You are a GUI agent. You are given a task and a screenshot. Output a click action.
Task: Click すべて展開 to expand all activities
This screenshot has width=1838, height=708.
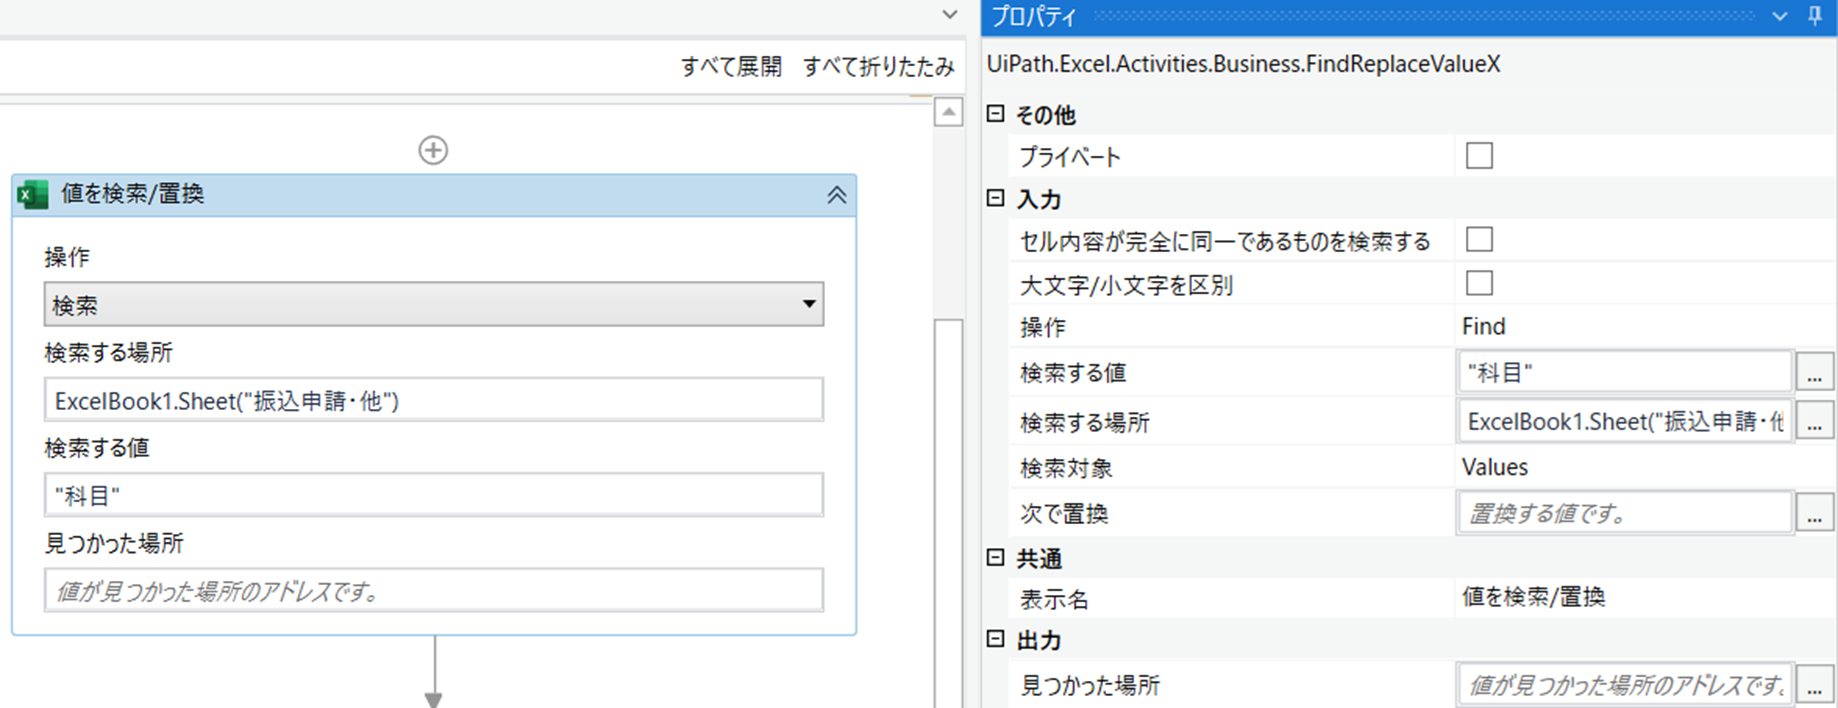point(731,67)
